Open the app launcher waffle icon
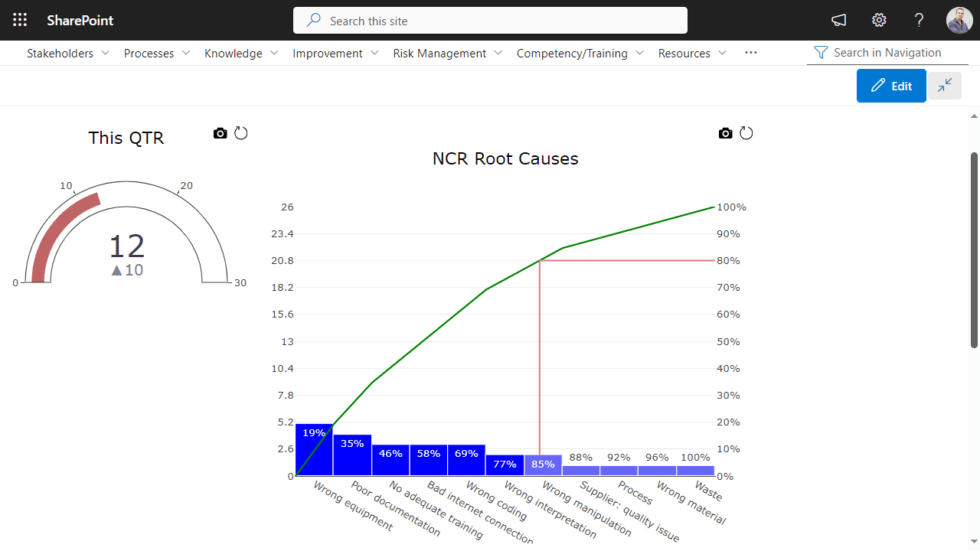The image size is (980, 551). [x=20, y=20]
